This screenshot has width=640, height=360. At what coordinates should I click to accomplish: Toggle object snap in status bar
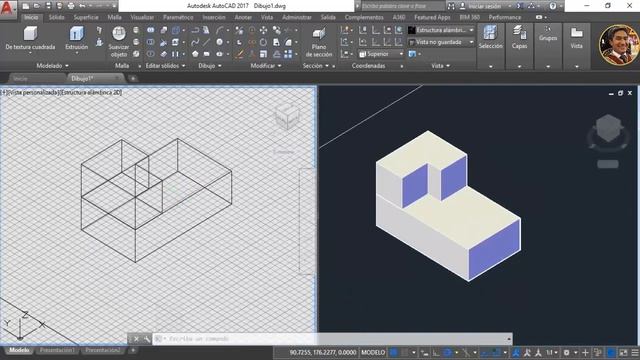[496, 352]
